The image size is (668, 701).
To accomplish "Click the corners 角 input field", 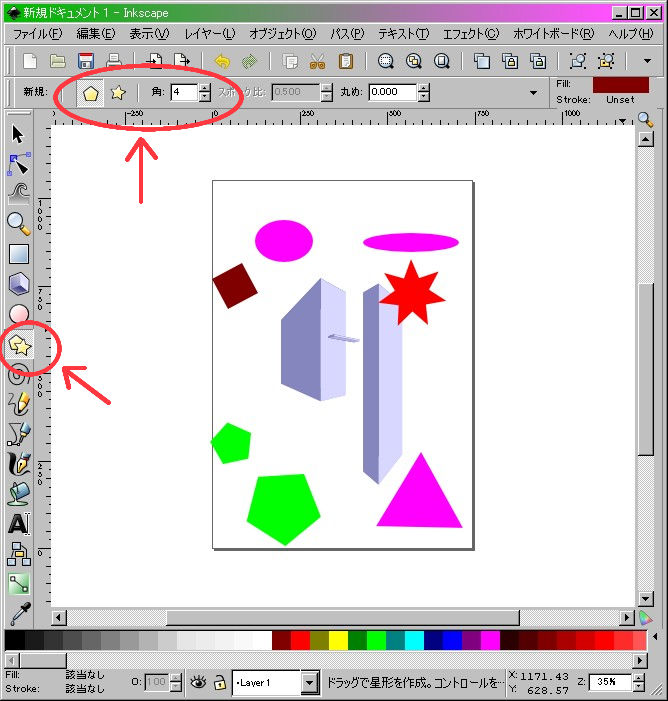I will click(185, 93).
